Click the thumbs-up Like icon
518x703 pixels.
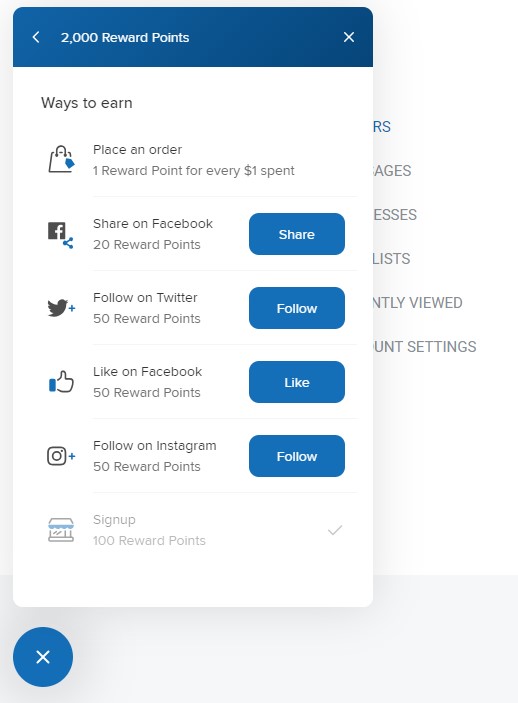(61, 382)
